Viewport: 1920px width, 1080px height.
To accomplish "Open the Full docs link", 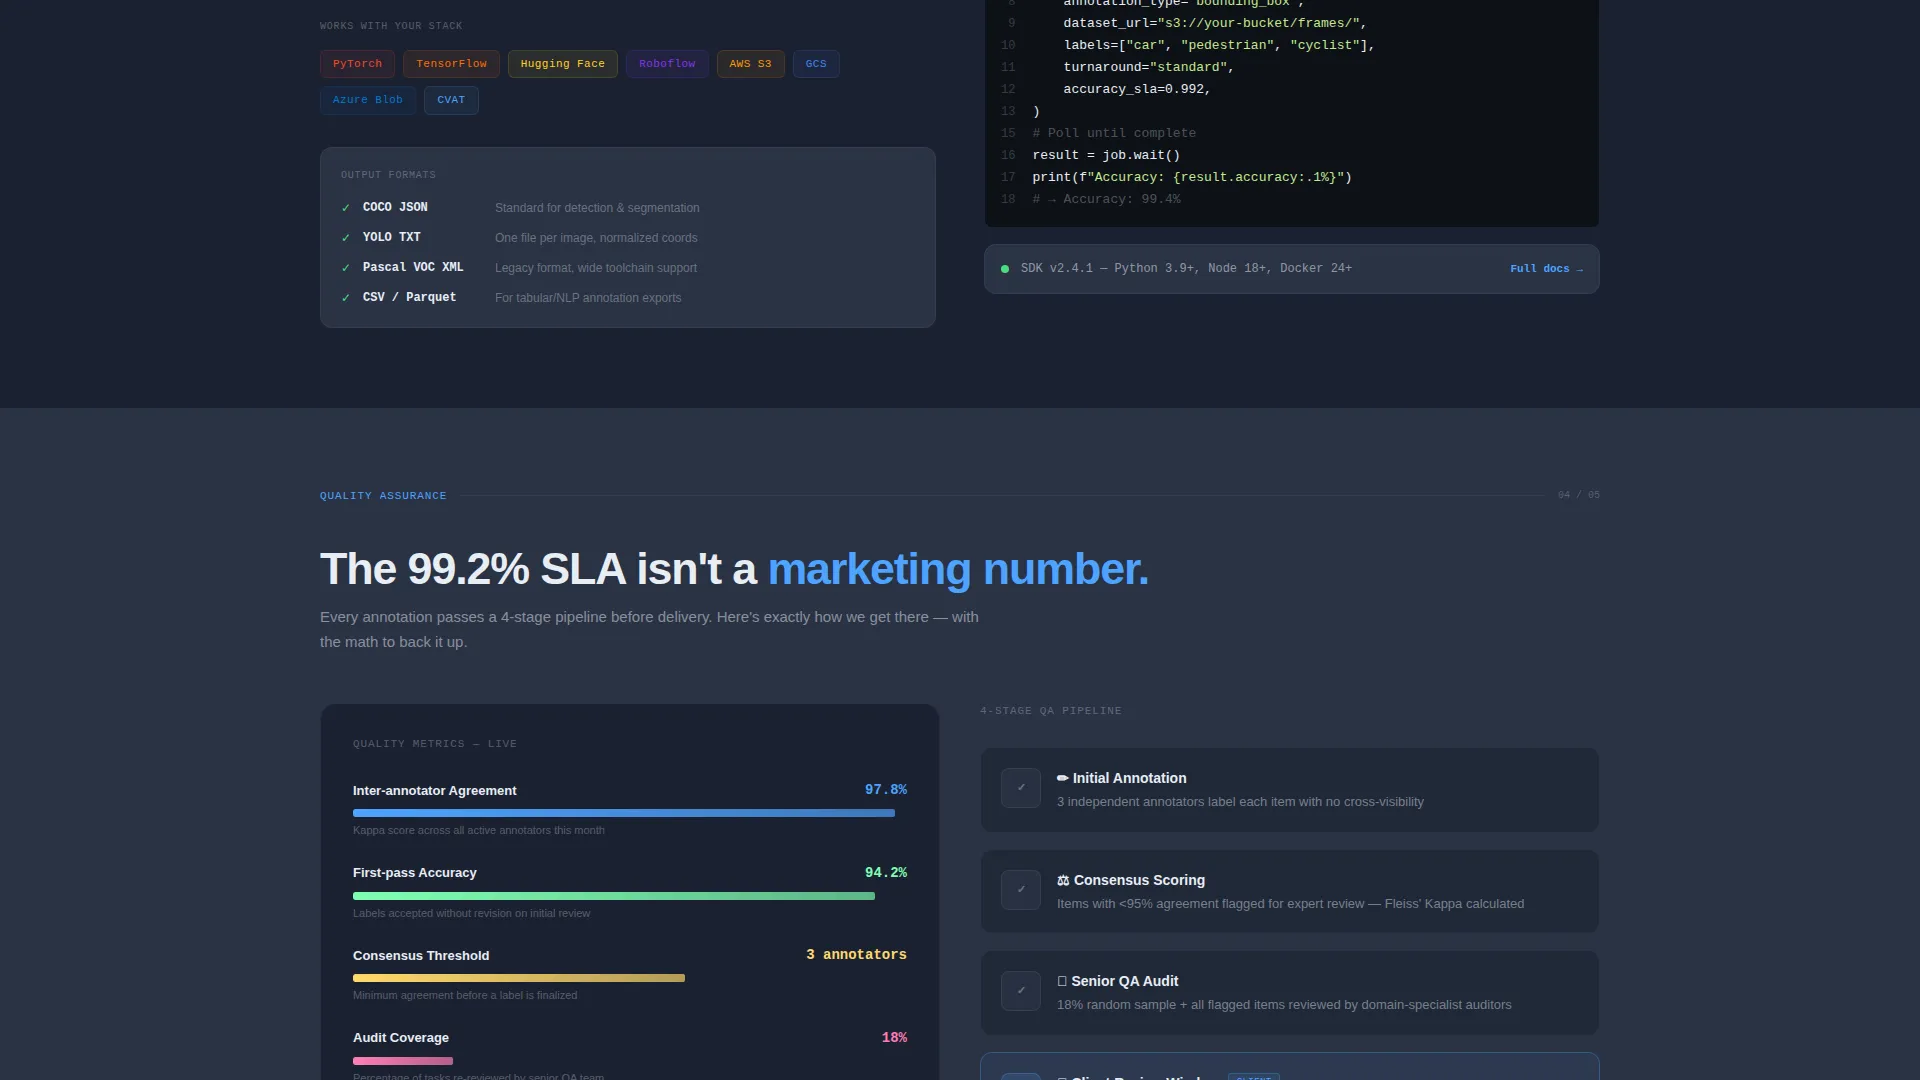I will pyautogui.click(x=1546, y=269).
